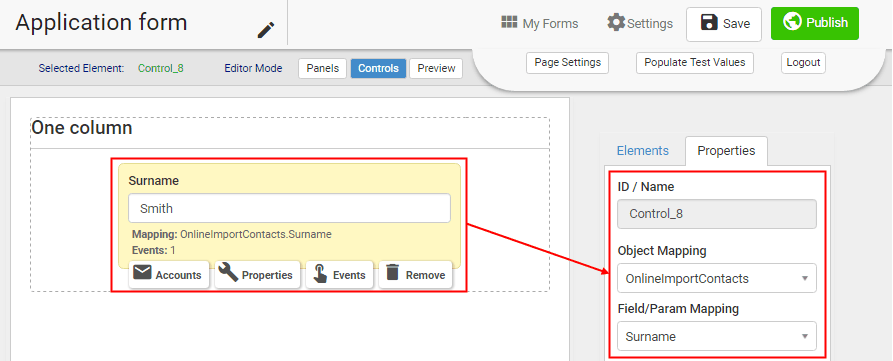This screenshot has height=361, width=893.
Task: Log out using the Logout button
Action: (803, 63)
